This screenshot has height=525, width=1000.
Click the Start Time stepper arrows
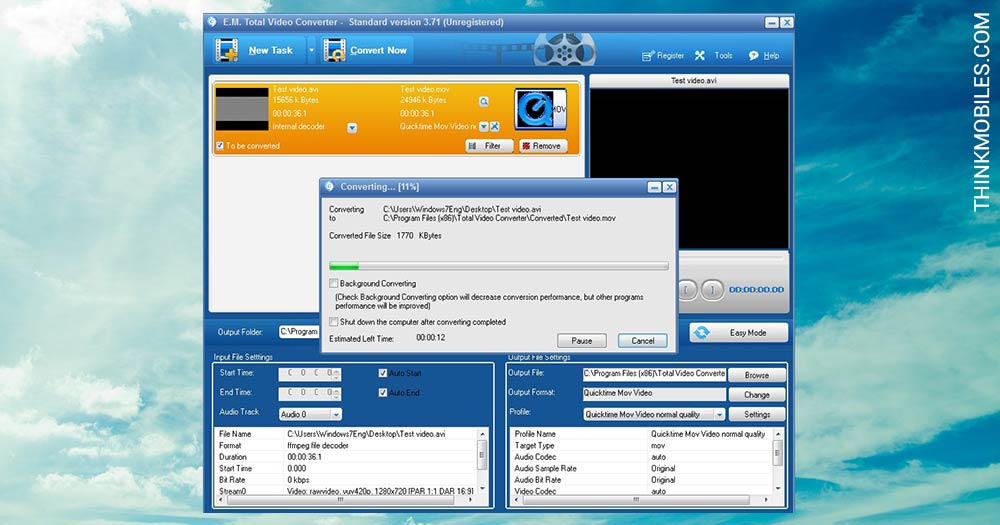(x=337, y=373)
